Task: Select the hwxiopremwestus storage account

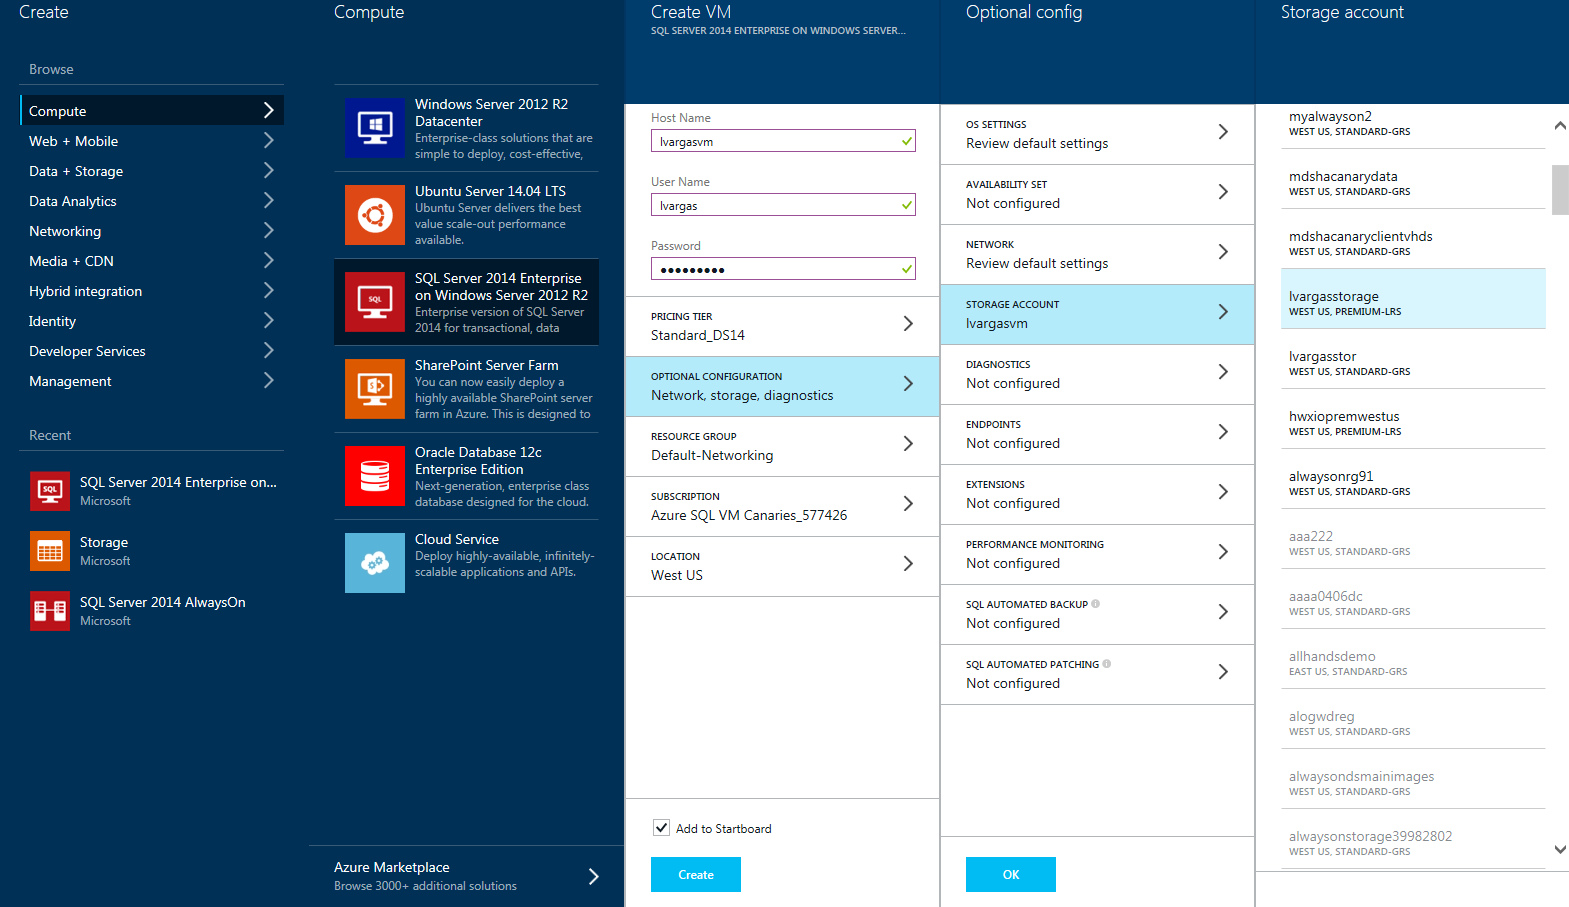Action: click(1412, 419)
